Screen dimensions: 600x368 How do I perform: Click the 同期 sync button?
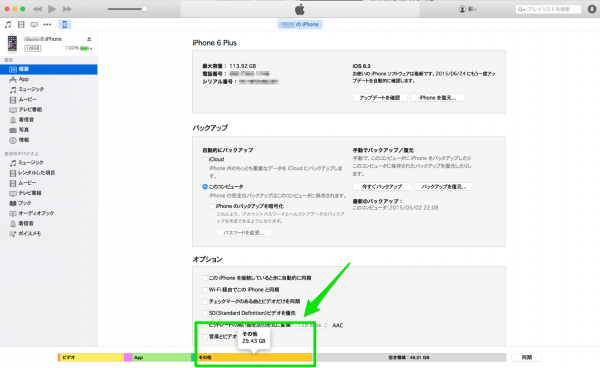tap(527, 357)
